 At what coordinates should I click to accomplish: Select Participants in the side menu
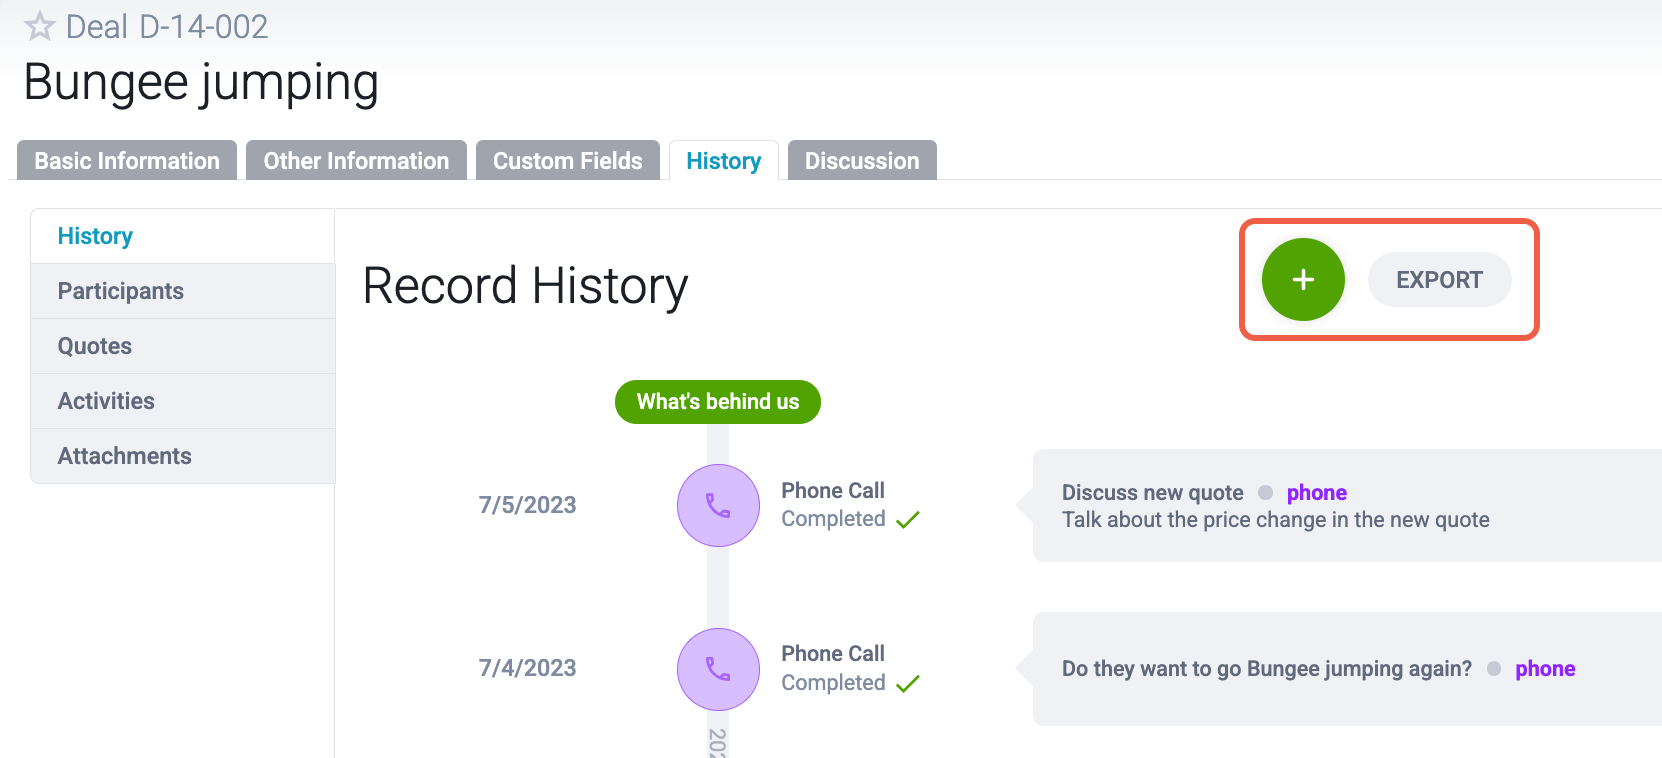183,291
